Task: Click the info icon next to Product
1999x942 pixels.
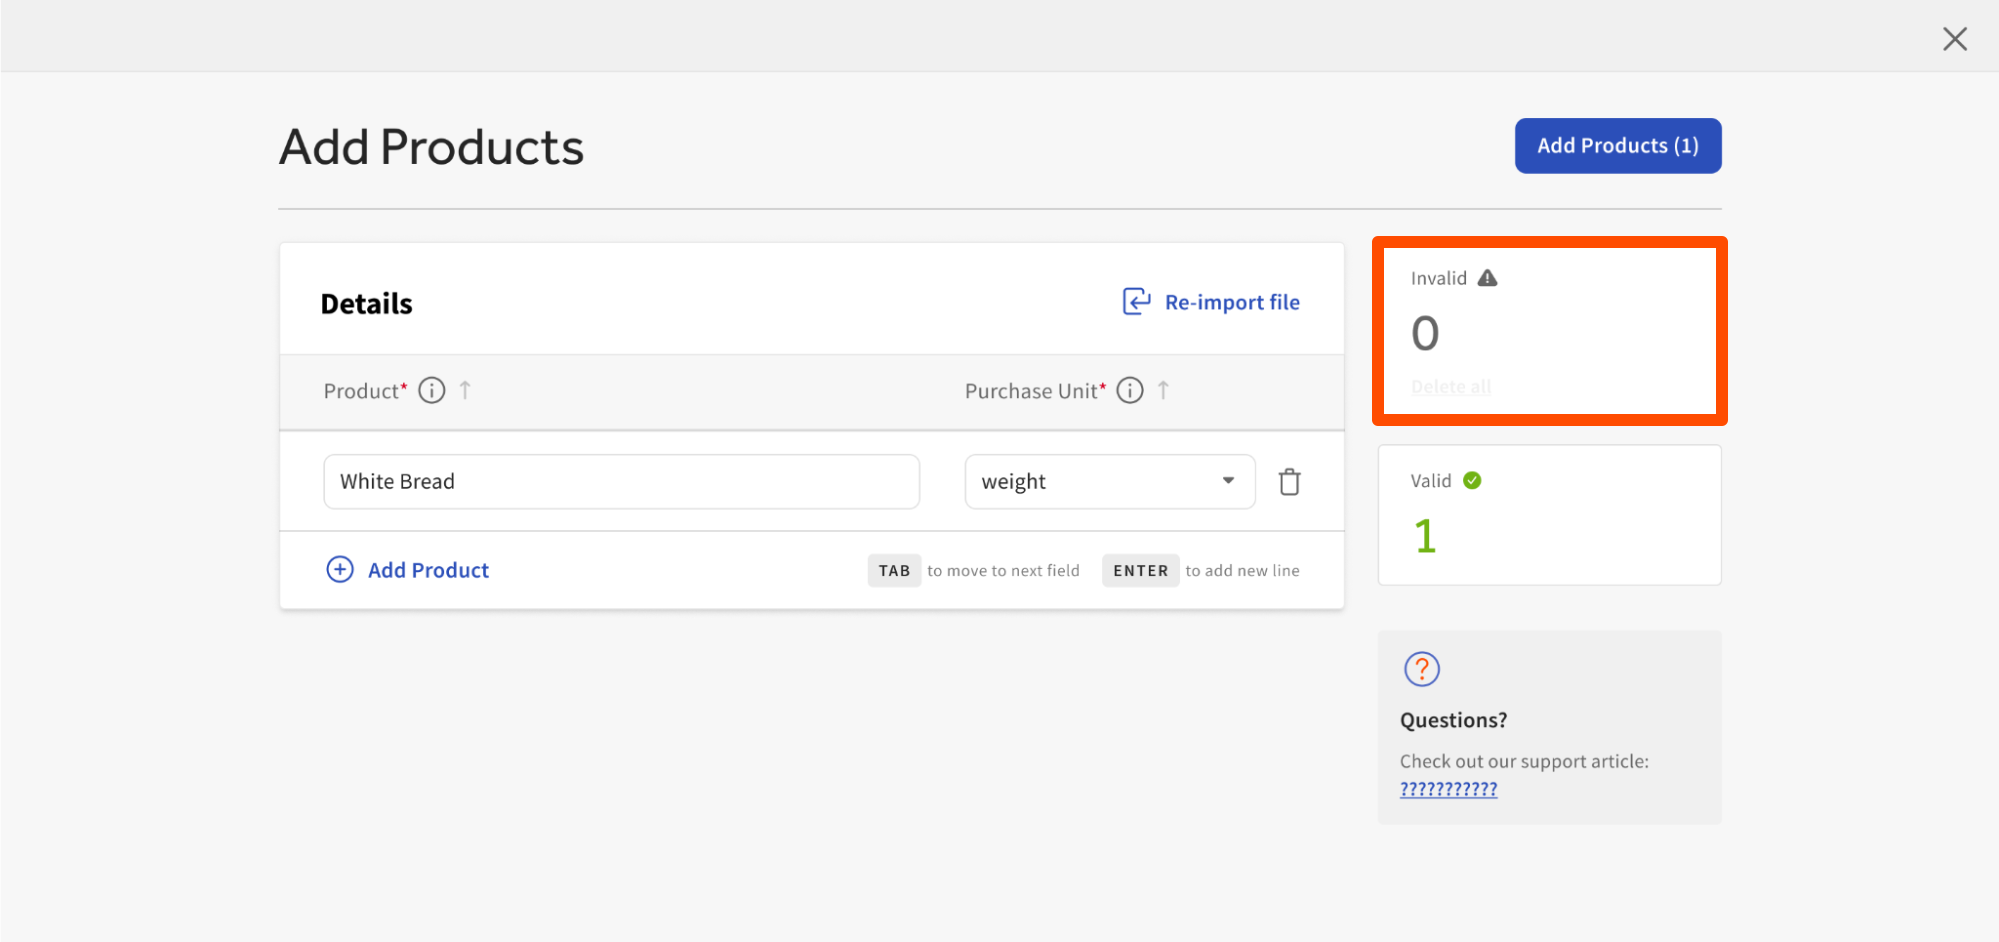Action: (431, 390)
